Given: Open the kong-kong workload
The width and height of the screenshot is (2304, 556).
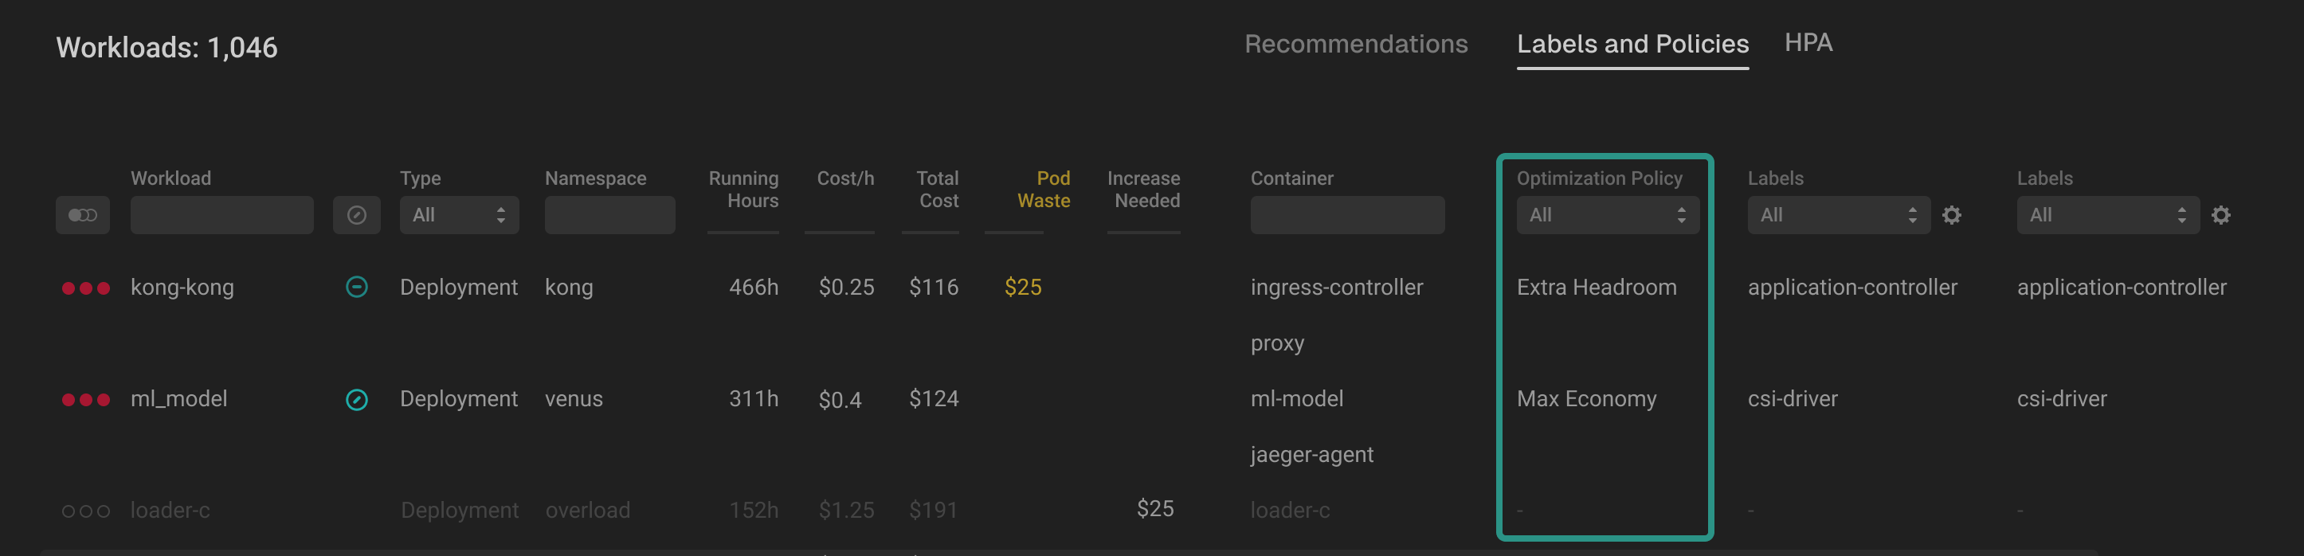Looking at the screenshot, I should tap(182, 288).
